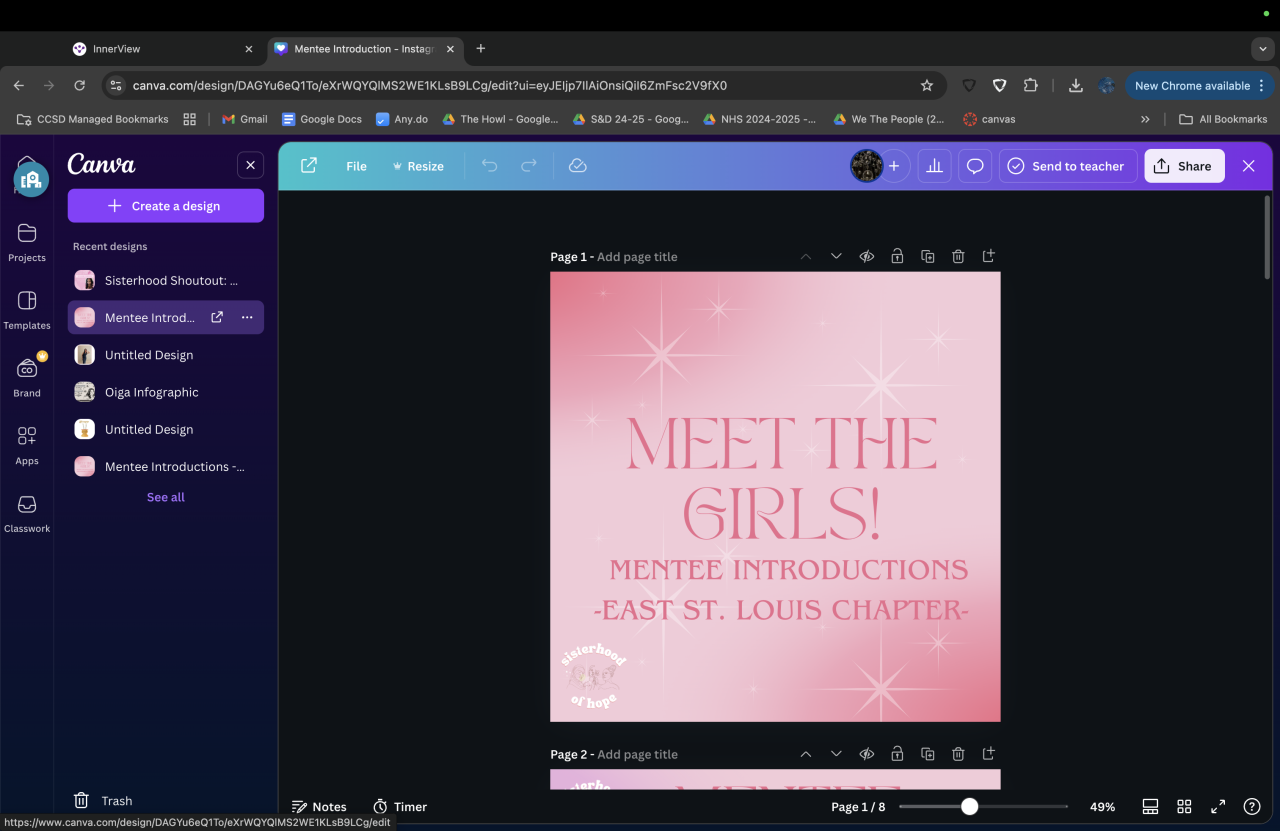The height and width of the screenshot is (831, 1280).
Task: Duplicate Page 1 using the duplicate icon
Action: coord(928,257)
